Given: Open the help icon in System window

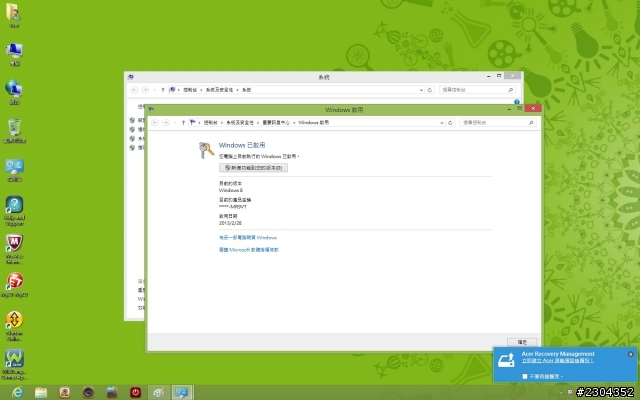Looking at the screenshot, I should click(x=517, y=102).
